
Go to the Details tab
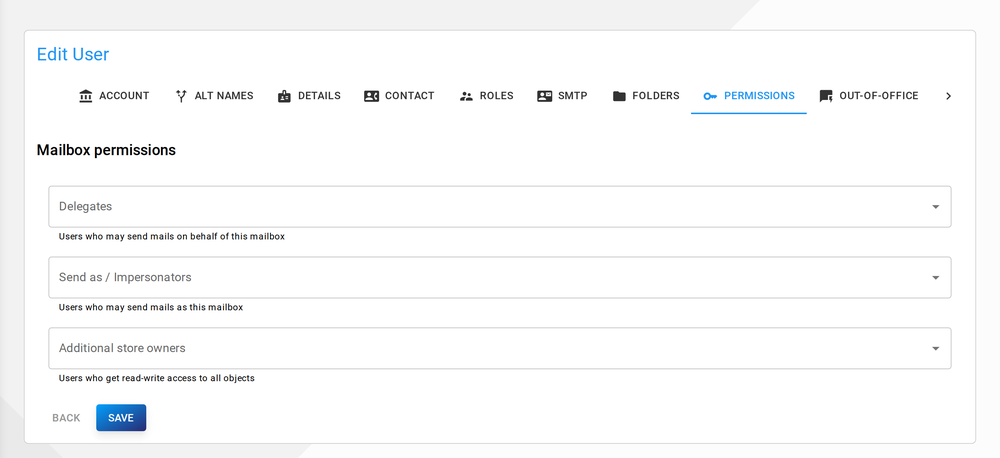(x=309, y=96)
